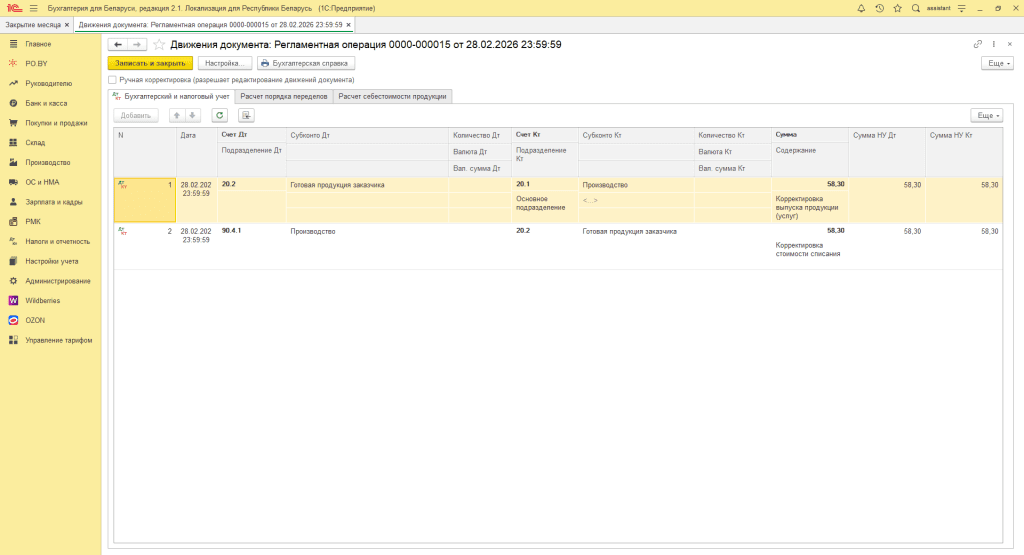This screenshot has width=1024, height=555.
Task: Select row number 2 cell
Action: tap(145, 247)
